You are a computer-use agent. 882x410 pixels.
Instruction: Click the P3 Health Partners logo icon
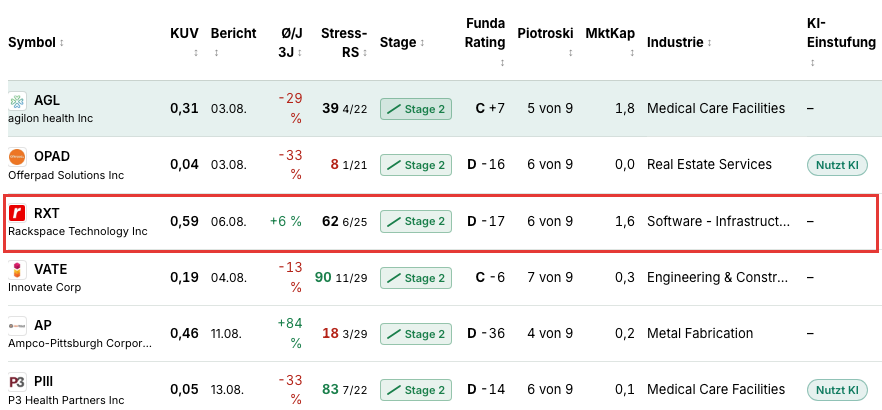click(x=17, y=382)
